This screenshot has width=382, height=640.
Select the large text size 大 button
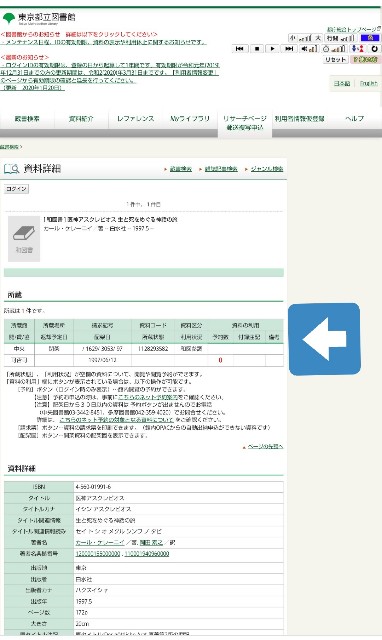[x=318, y=38]
